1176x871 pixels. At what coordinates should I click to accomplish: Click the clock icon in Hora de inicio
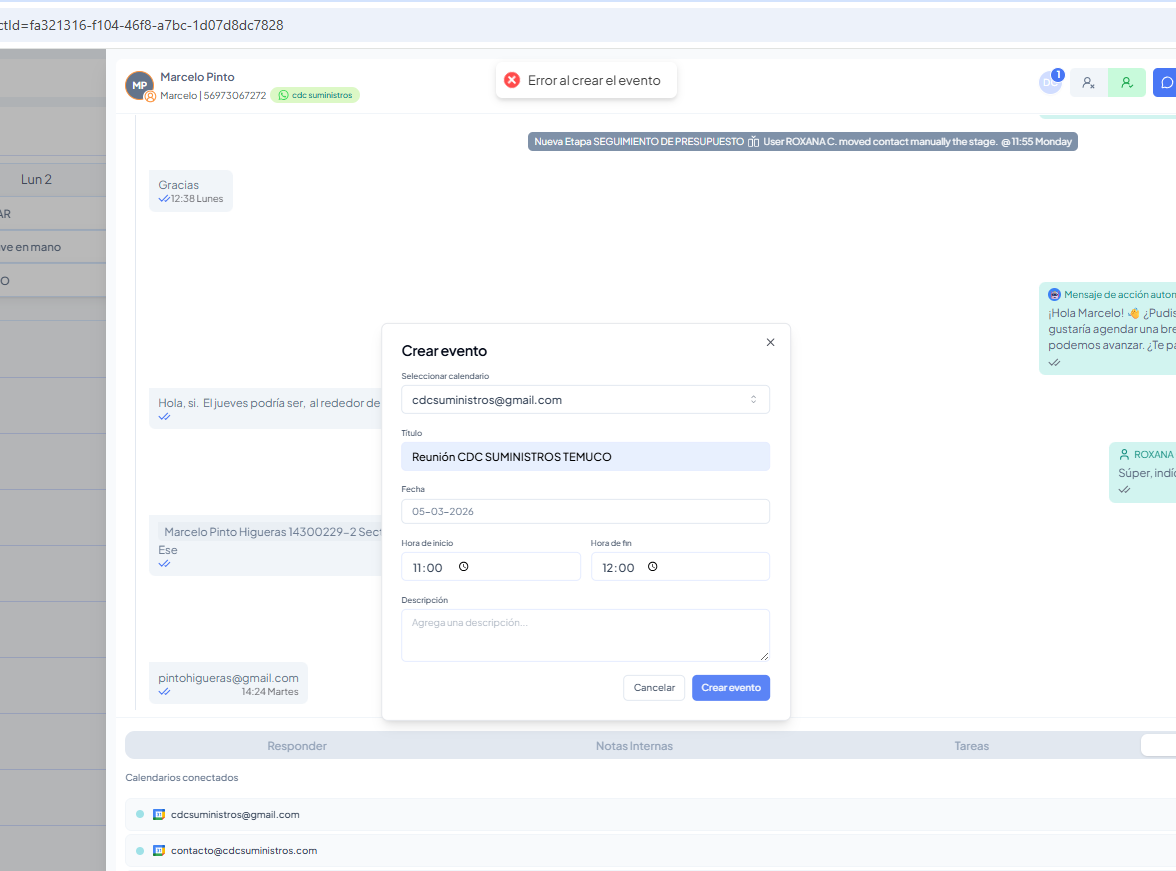coord(463,566)
